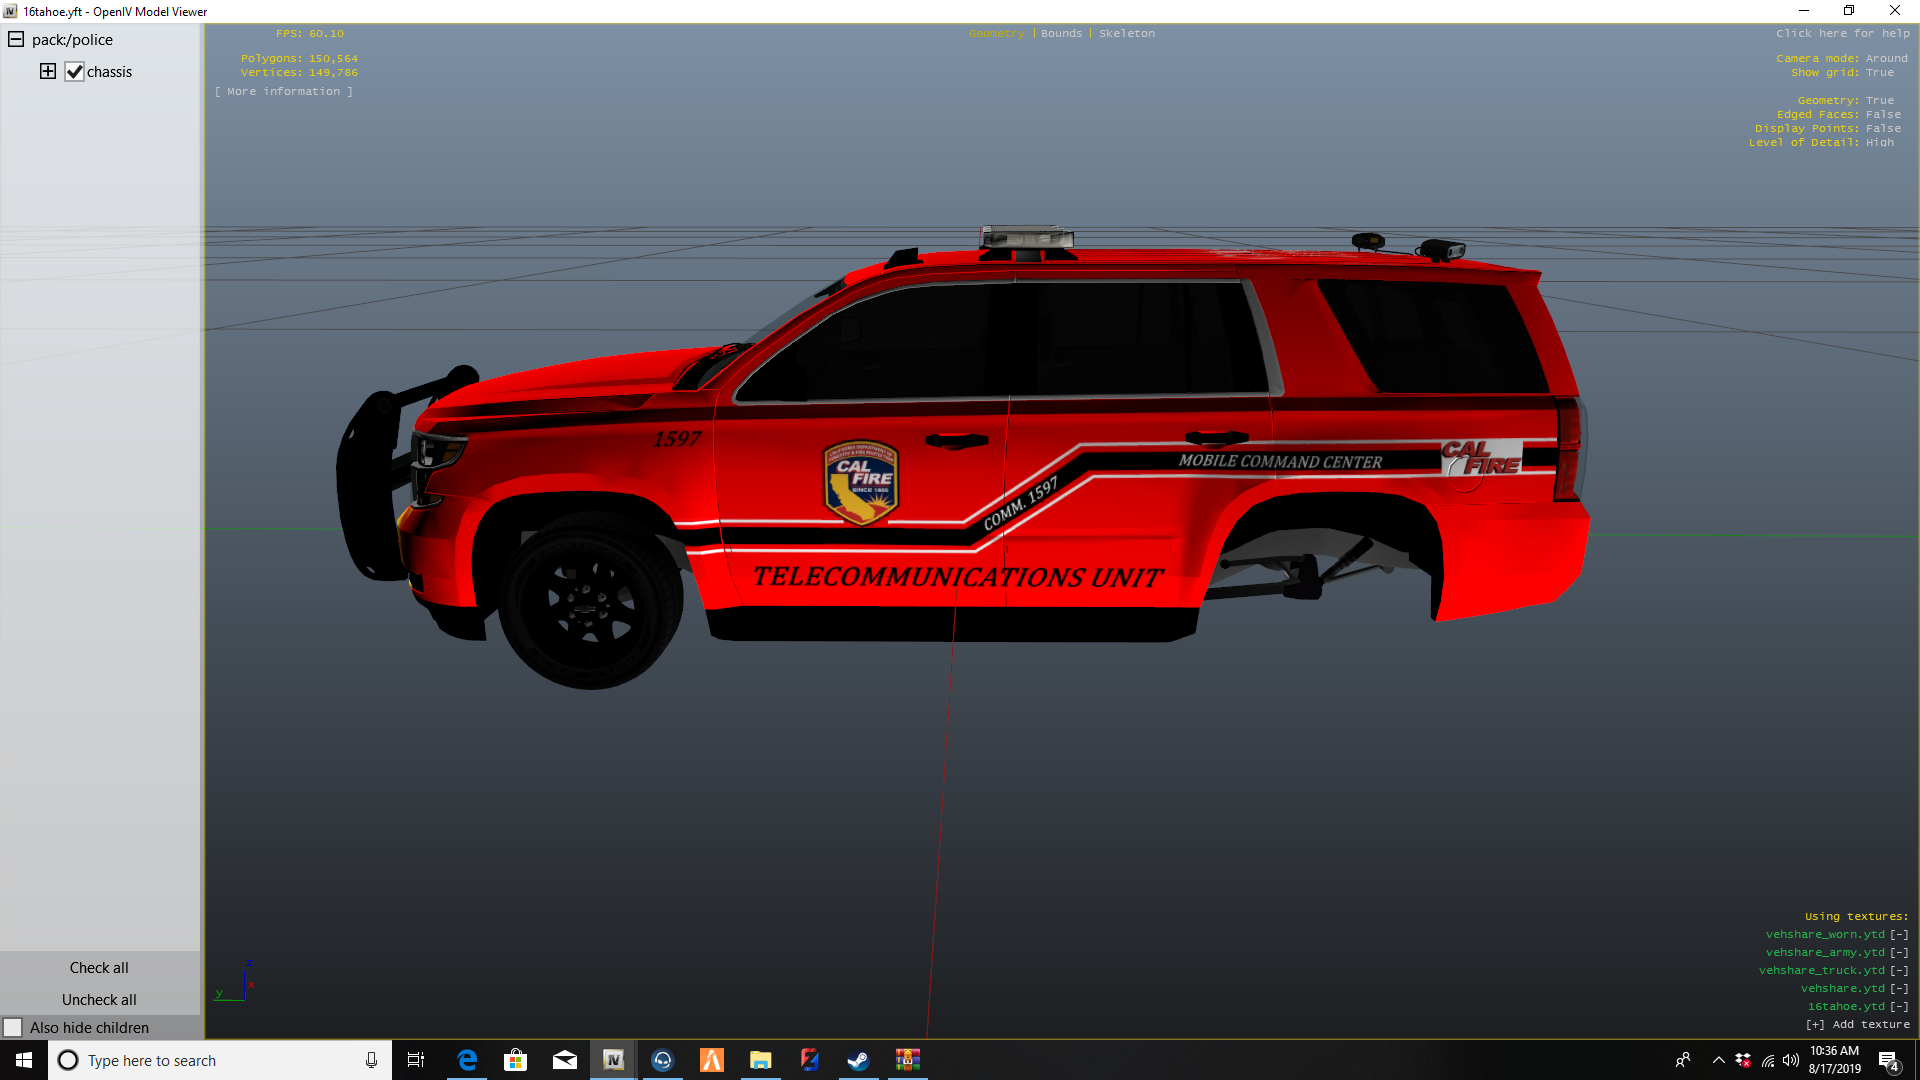Open File Explorer from taskbar
Screen dimensions: 1920x1080
(x=760, y=1060)
